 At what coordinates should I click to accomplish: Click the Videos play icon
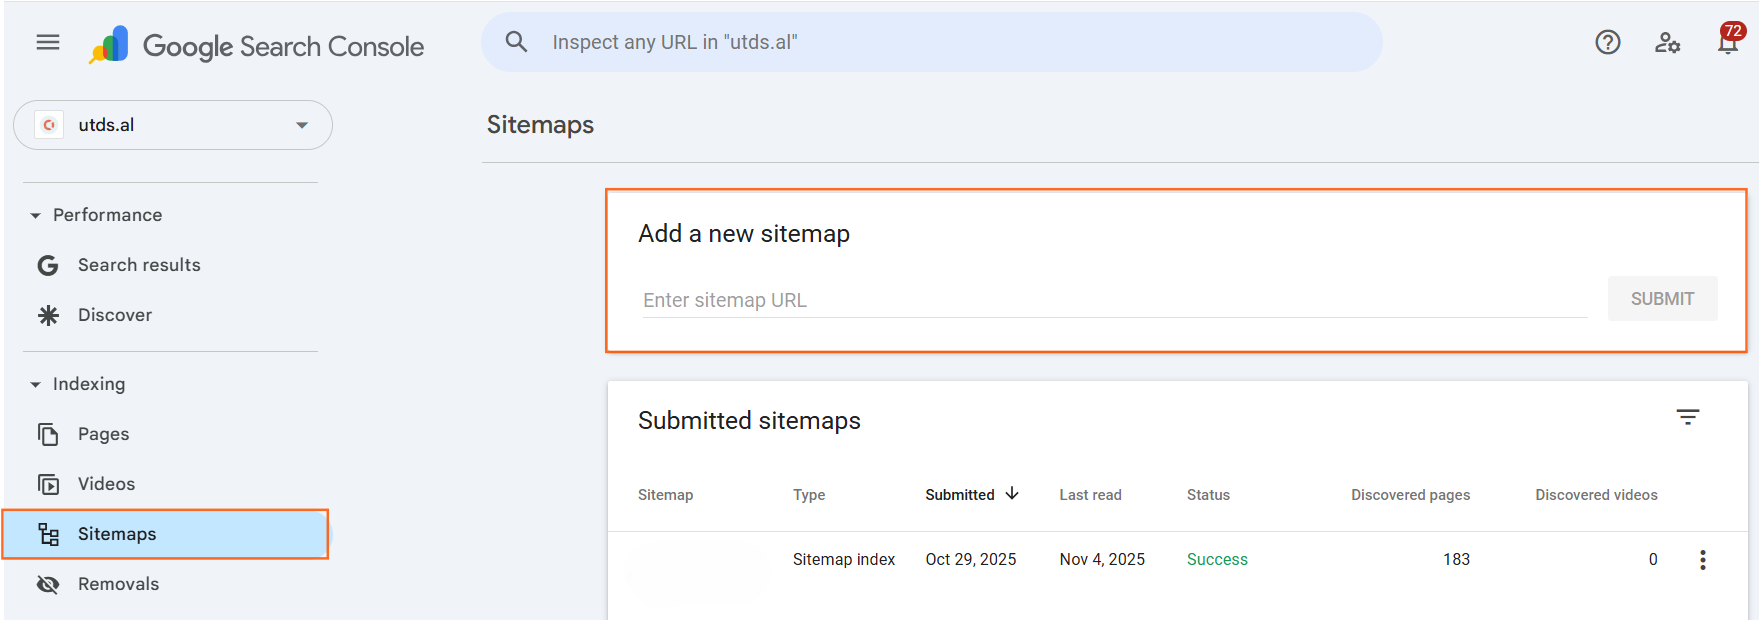coord(48,484)
